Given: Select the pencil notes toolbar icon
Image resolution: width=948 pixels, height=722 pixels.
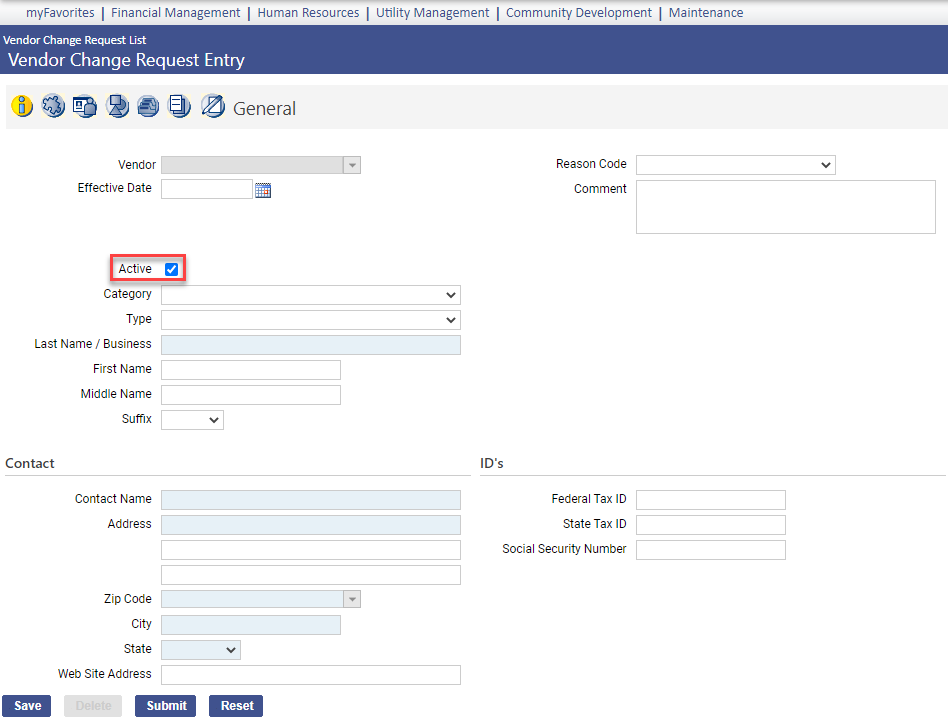Looking at the screenshot, I should pos(212,106).
